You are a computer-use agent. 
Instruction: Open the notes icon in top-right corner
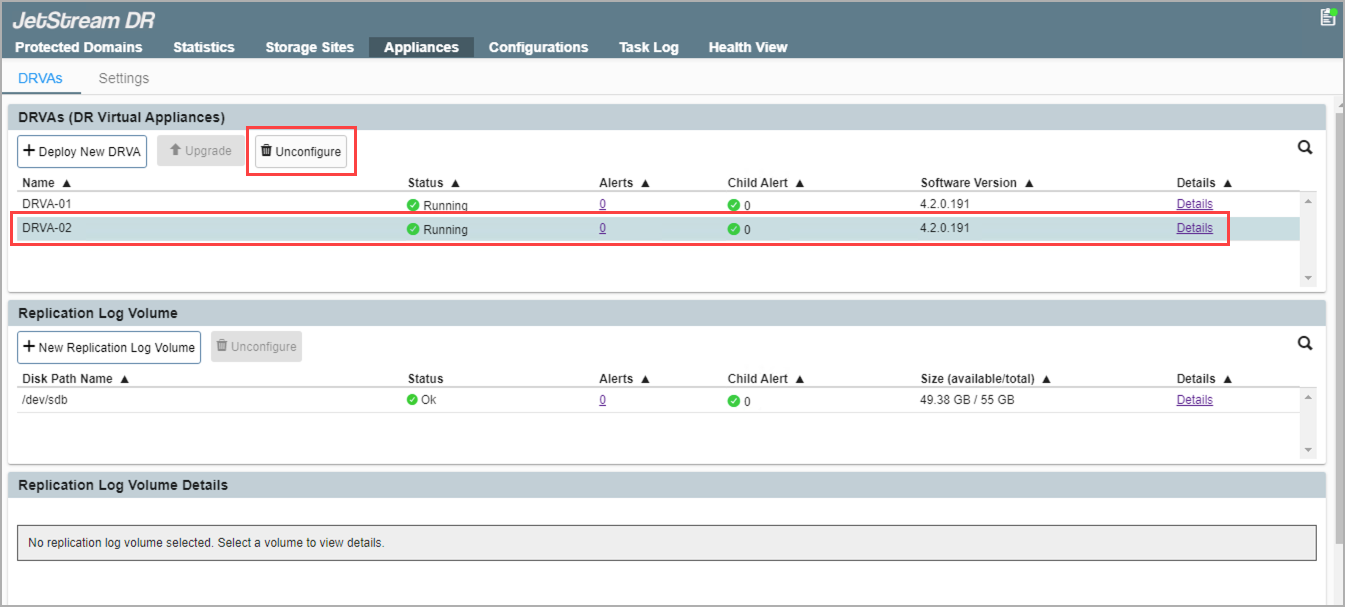pyautogui.click(x=1328, y=17)
